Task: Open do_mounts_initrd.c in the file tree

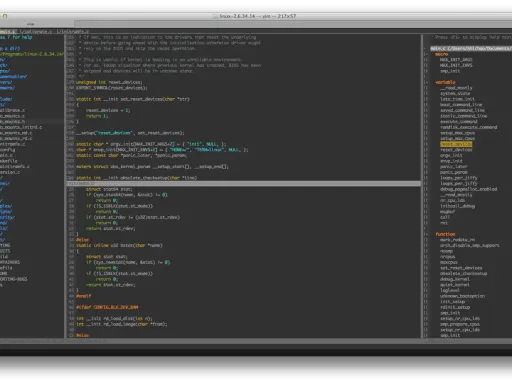Action: pyautogui.click(x=21, y=127)
